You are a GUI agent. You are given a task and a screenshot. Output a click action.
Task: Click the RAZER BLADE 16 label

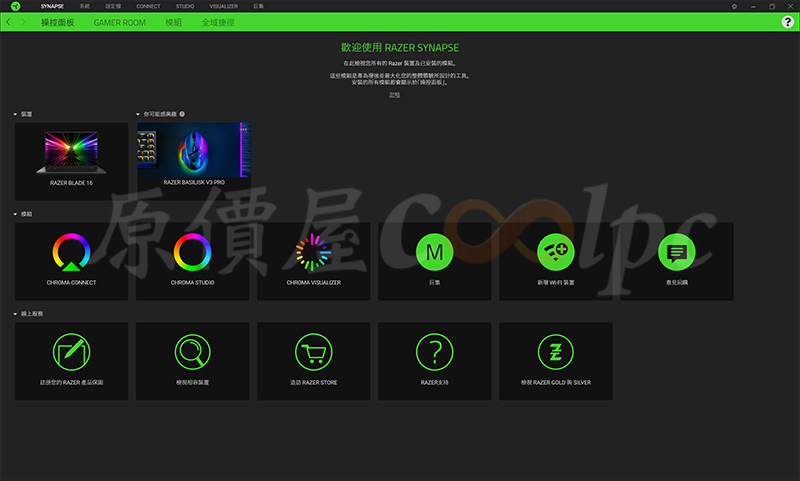[71, 183]
